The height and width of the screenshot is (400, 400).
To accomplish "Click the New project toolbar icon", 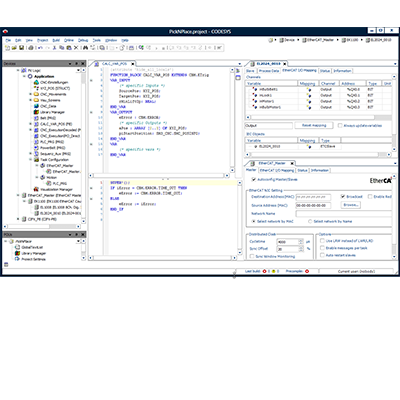I will tap(7, 48).
